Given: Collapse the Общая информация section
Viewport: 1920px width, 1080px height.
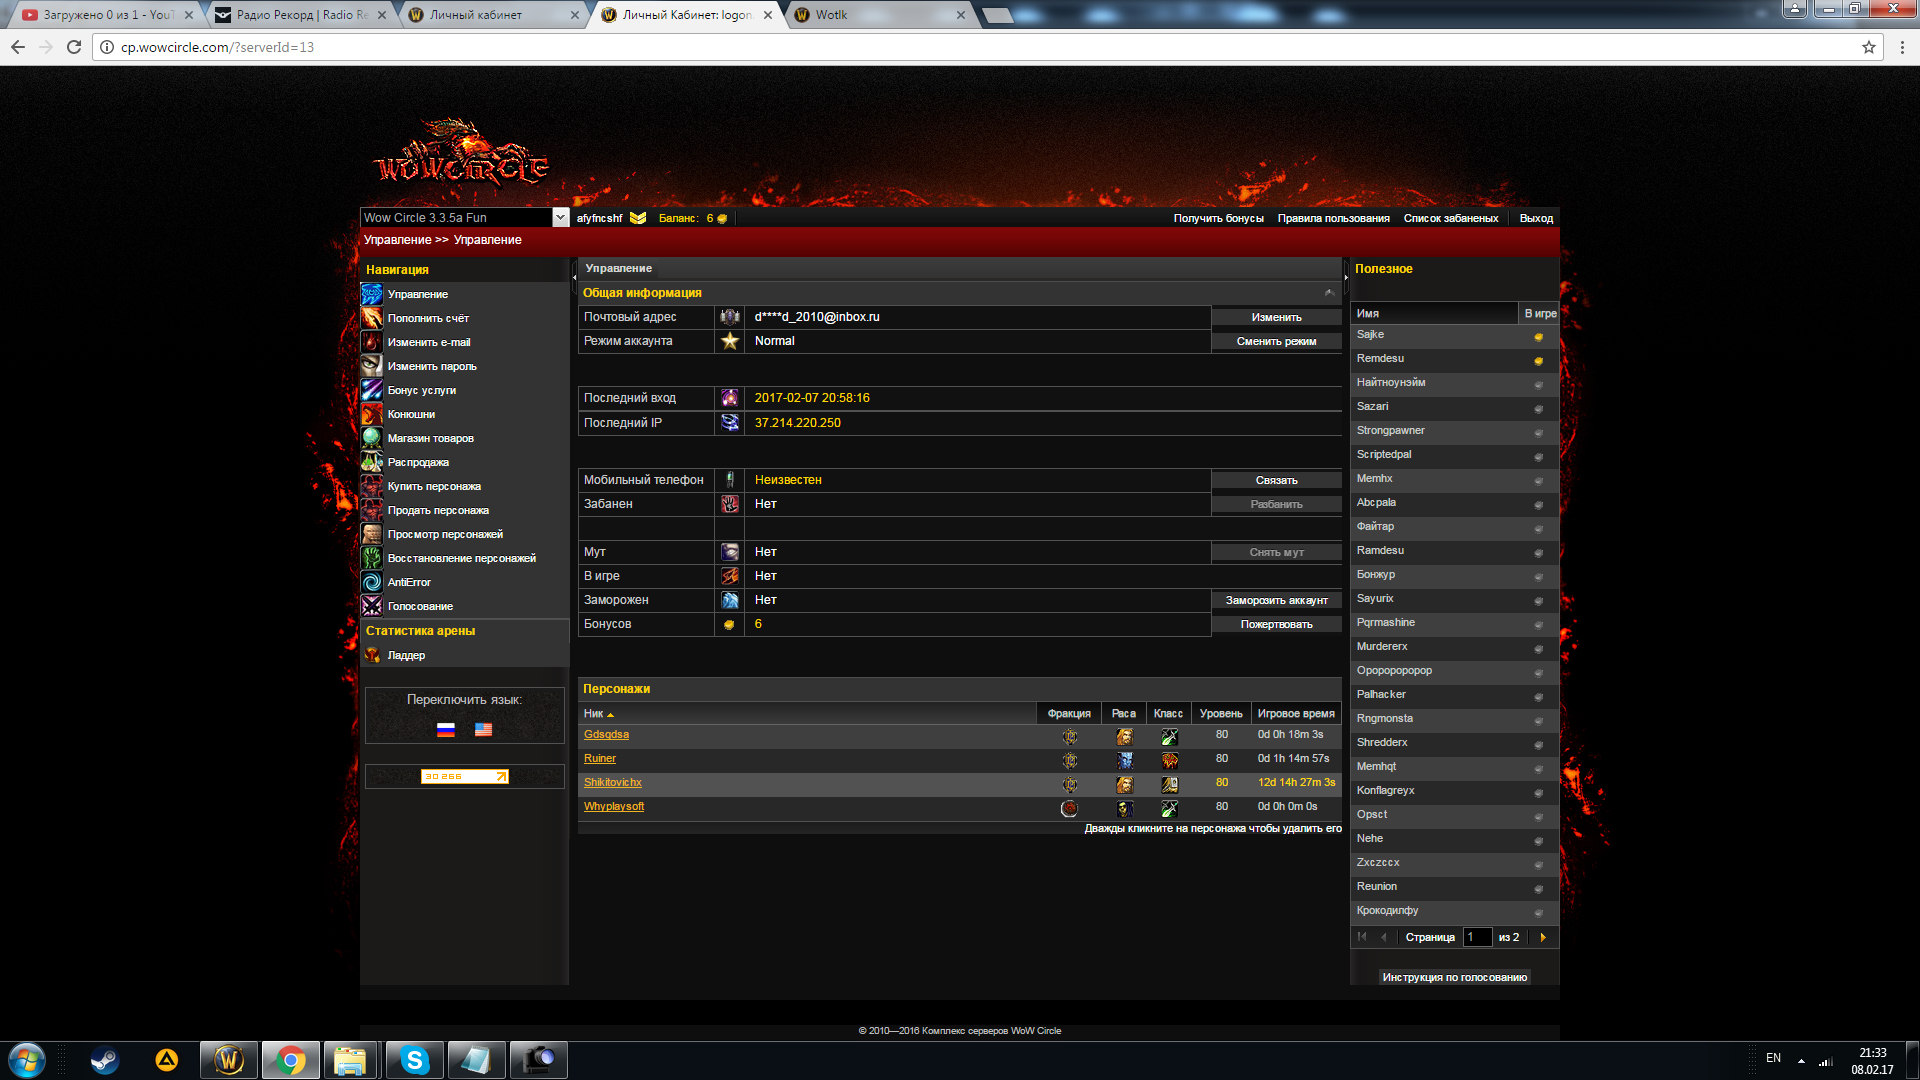Looking at the screenshot, I should tap(1329, 293).
